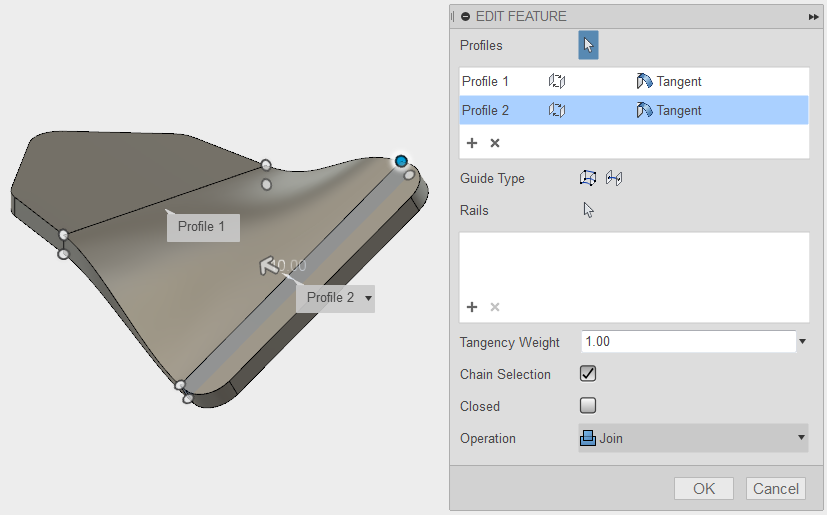Select Profile 1 row in list

click(x=634, y=81)
